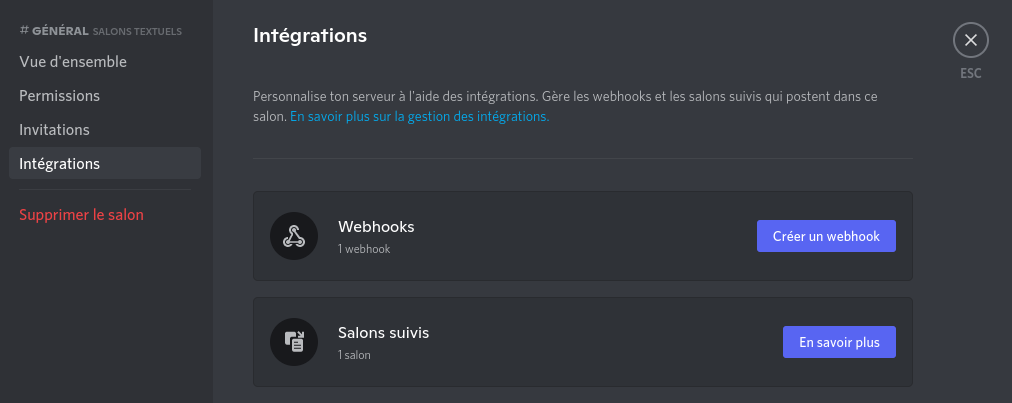Click the Salons suivis circular icon
The width and height of the screenshot is (1012, 403).
pos(294,342)
